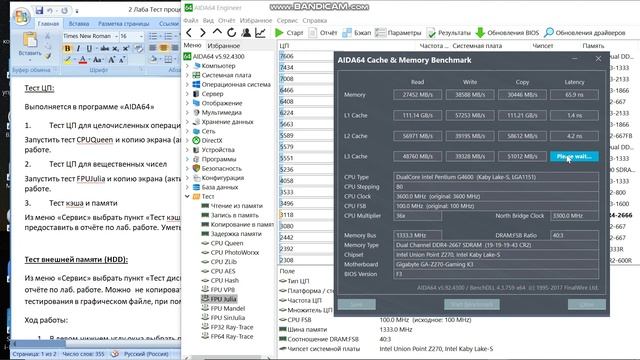
Task: Click the language indicator Русский (Россия)
Action: click(146, 354)
